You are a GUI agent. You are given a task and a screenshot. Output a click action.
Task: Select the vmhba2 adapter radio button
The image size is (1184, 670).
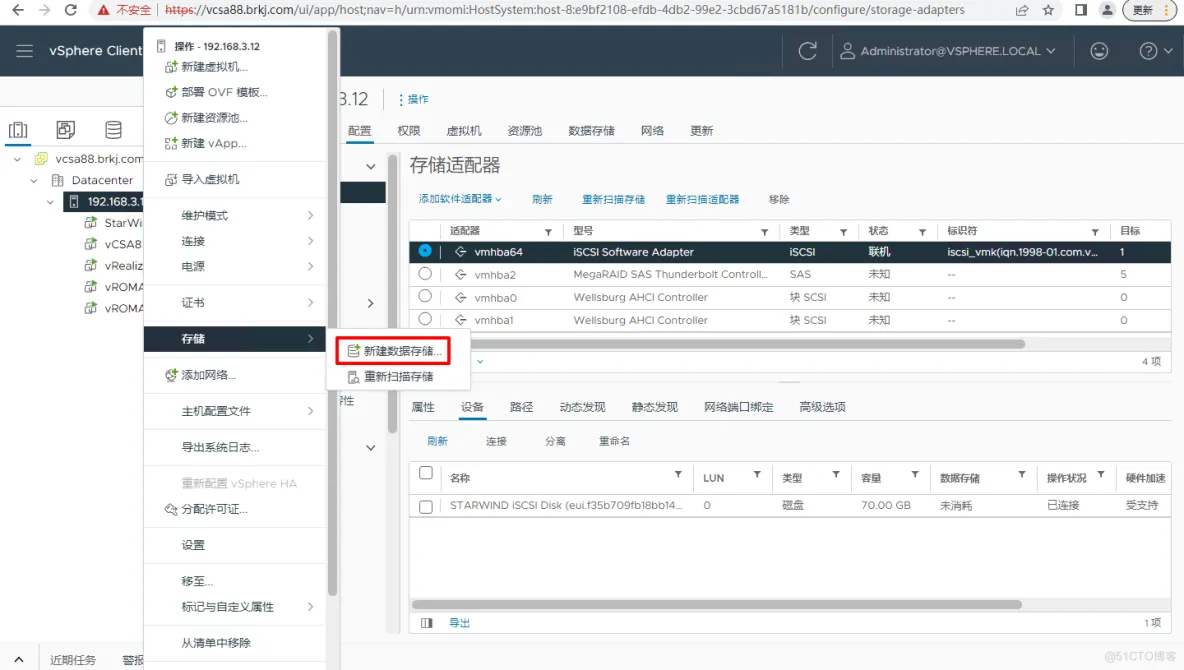(x=425, y=273)
